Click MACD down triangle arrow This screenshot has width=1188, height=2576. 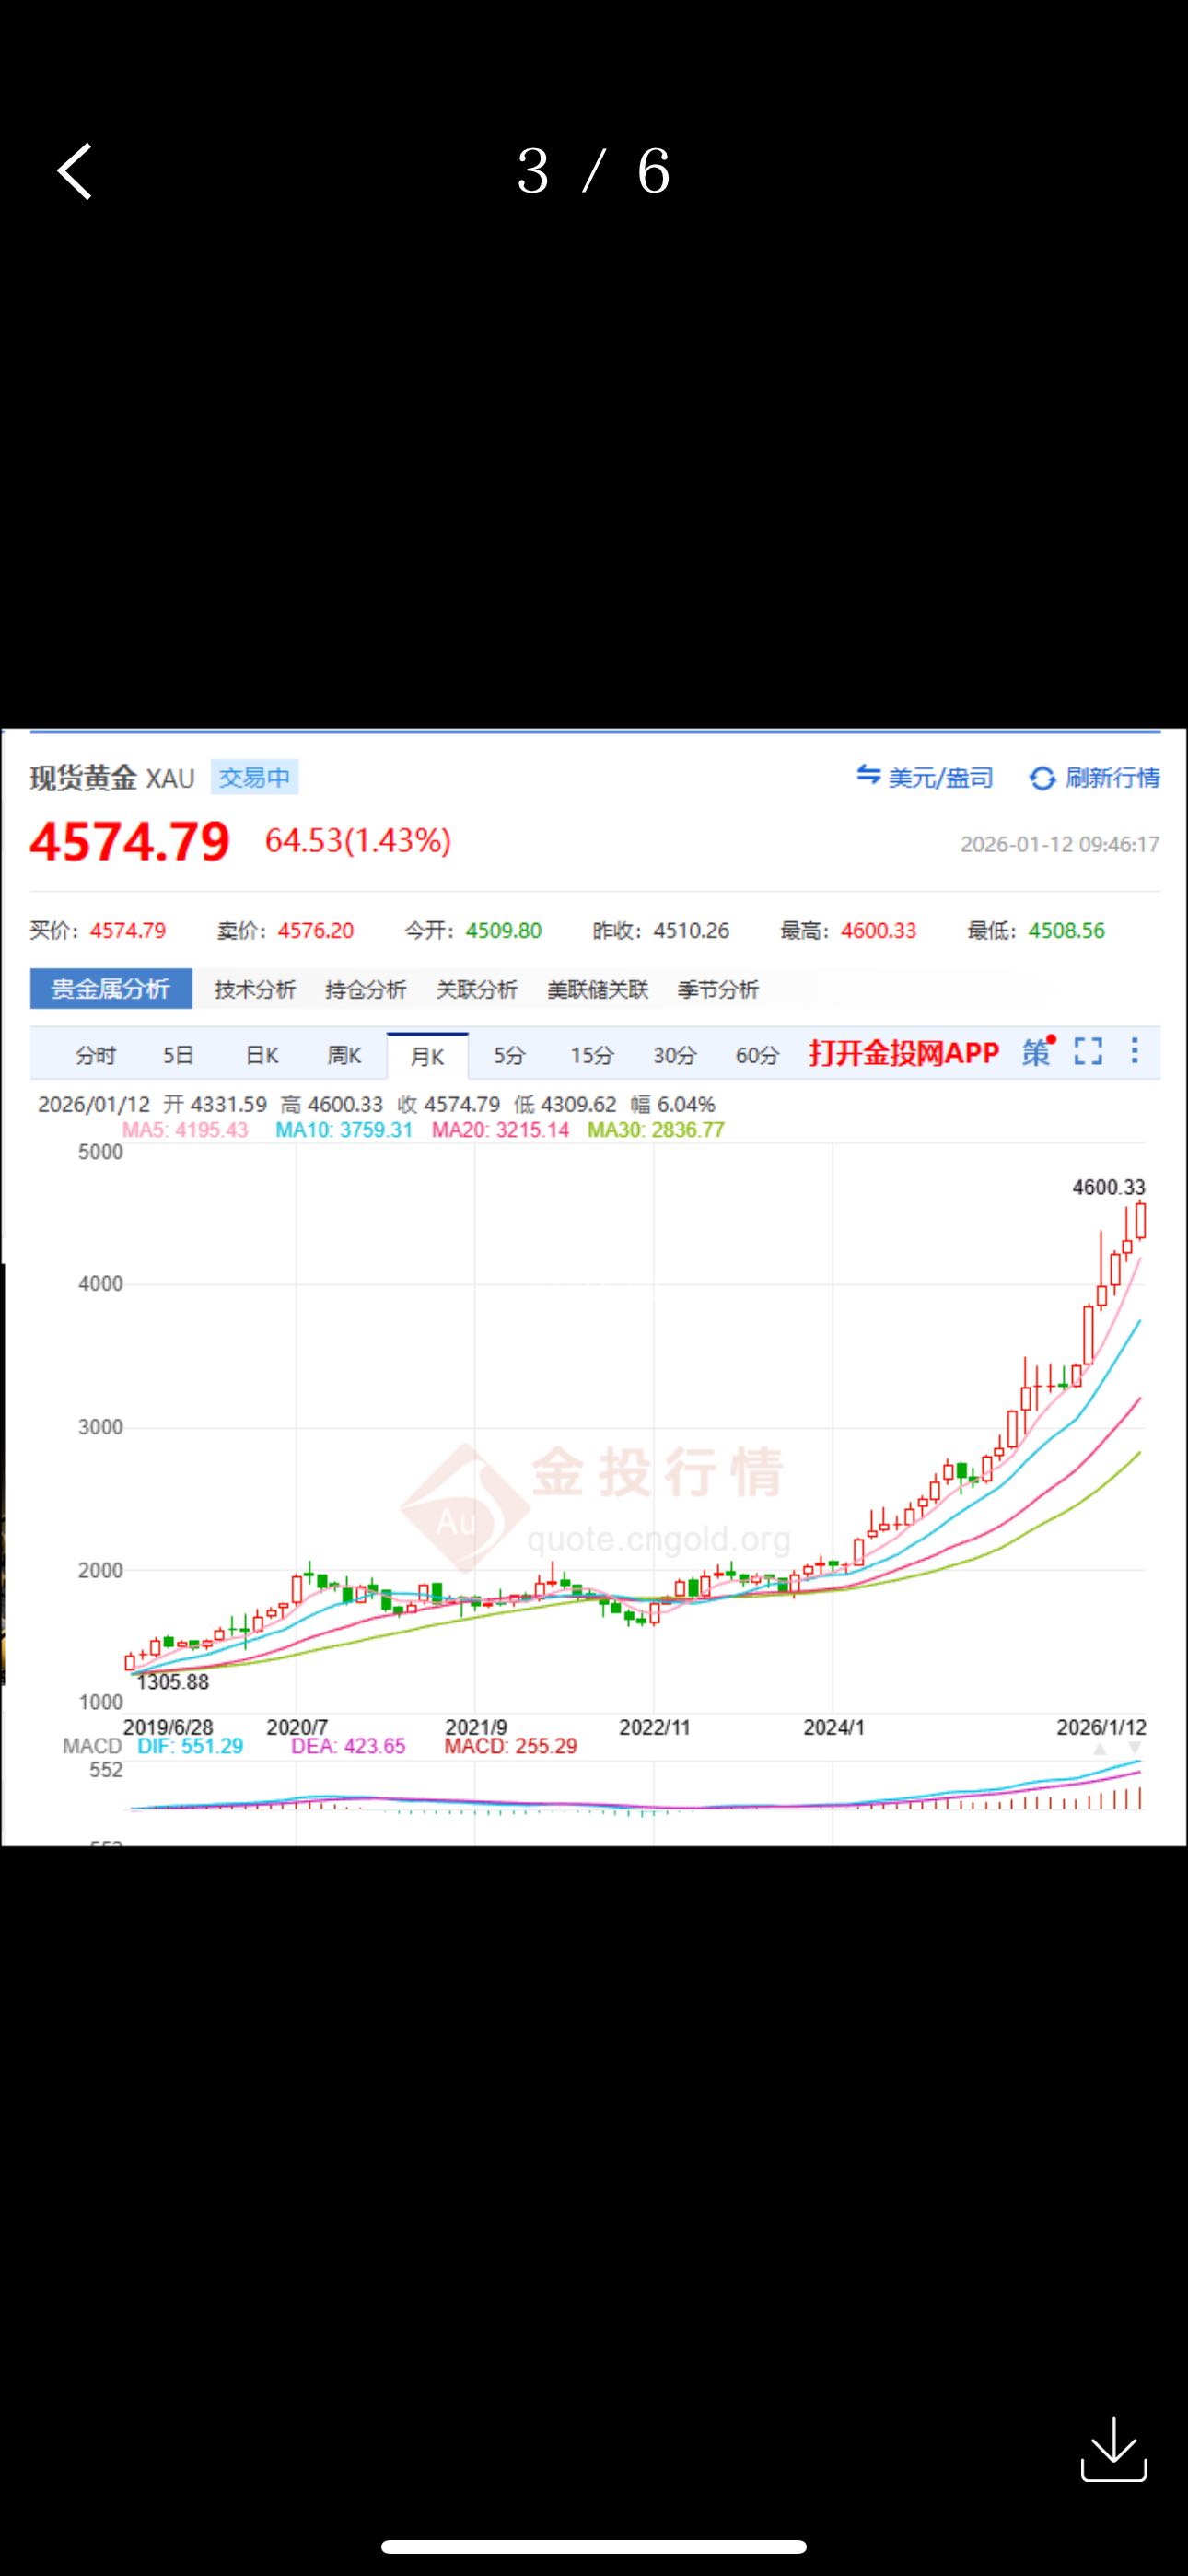click(x=1135, y=1749)
